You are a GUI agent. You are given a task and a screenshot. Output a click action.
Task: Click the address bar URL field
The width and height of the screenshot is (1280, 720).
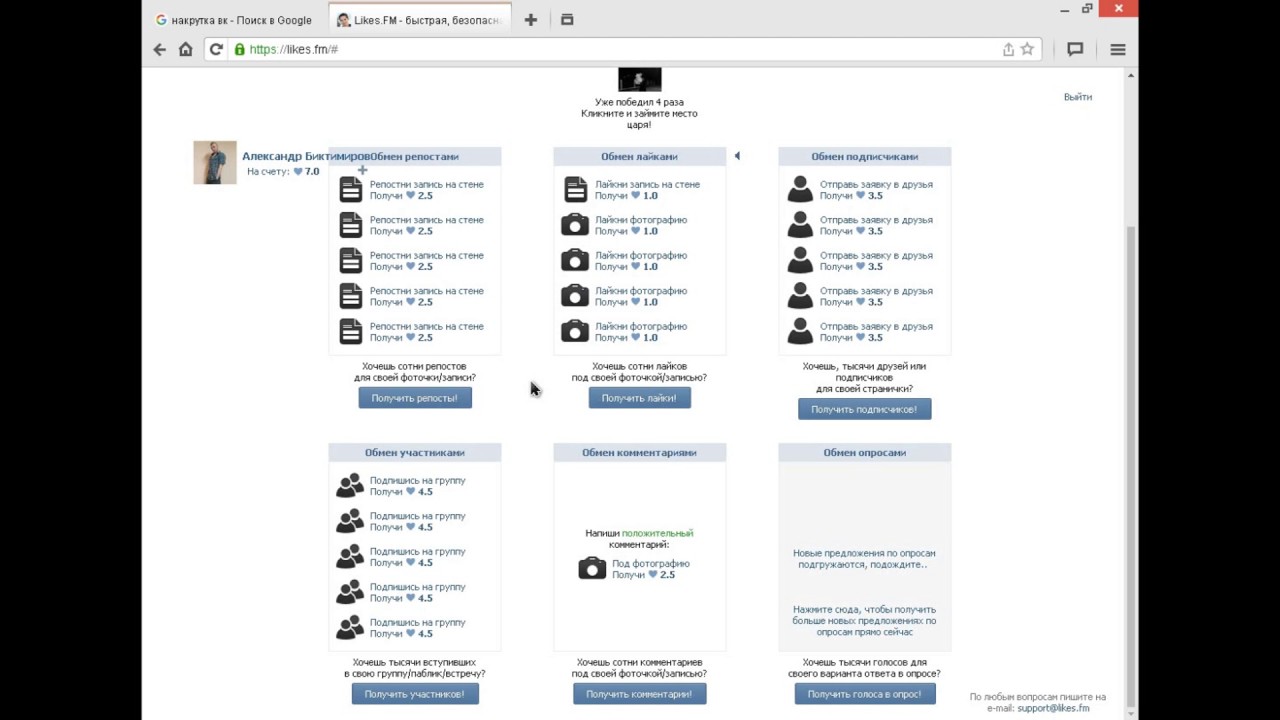tap(600, 49)
